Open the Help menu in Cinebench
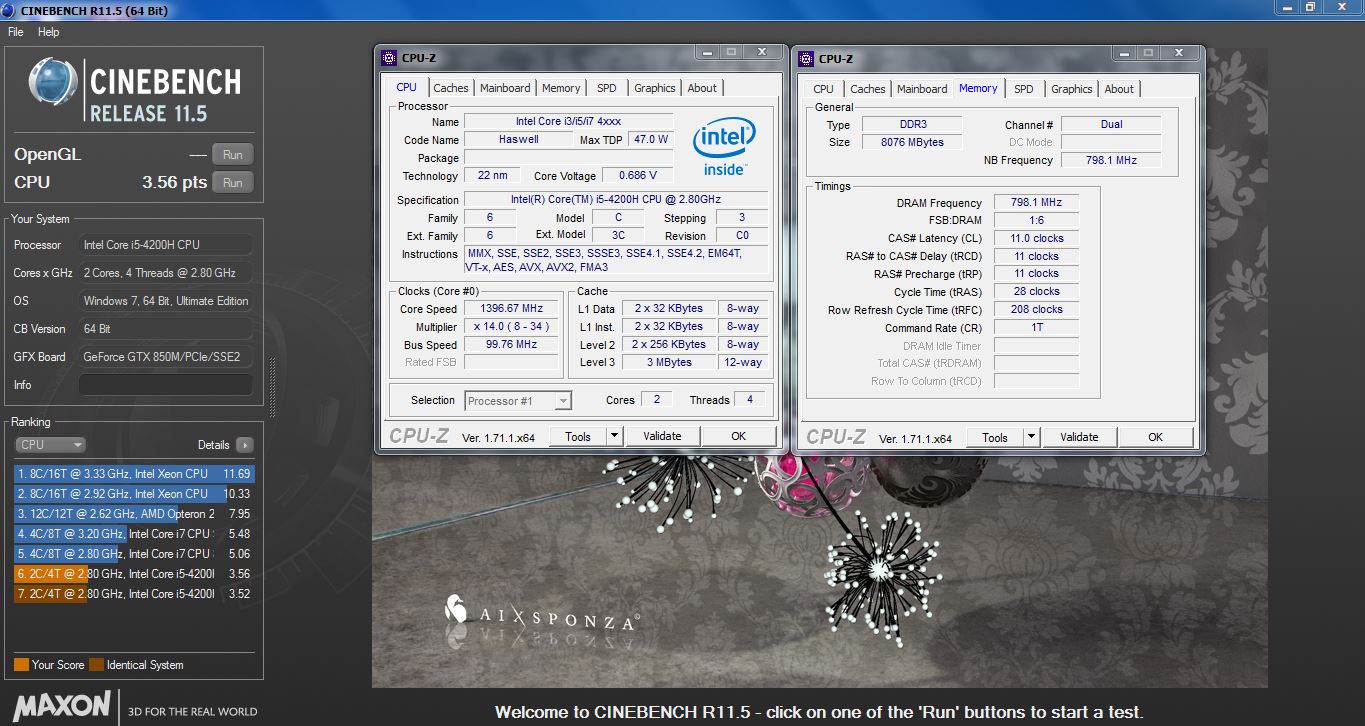Image resolution: width=1365 pixels, height=726 pixels. [x=49, y=32]
